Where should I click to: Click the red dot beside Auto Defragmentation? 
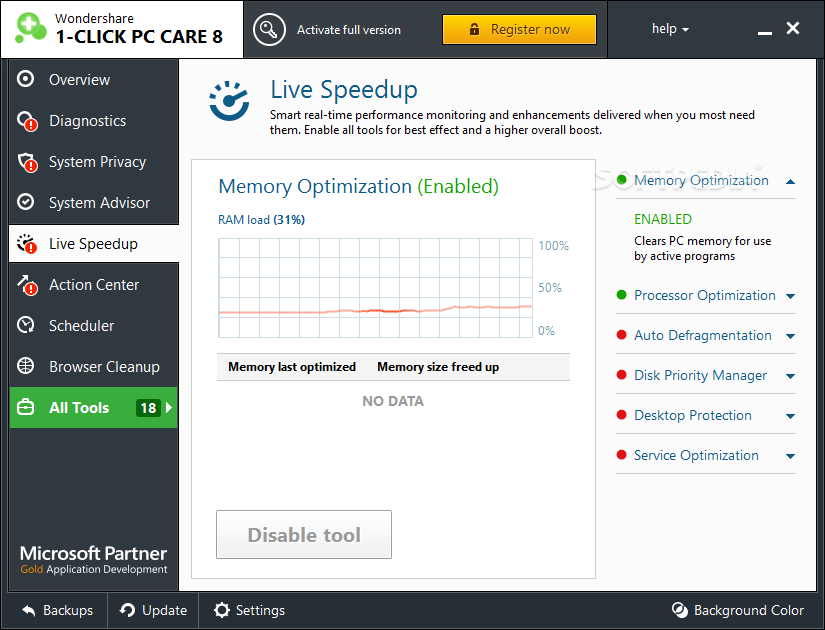(x=621, y=335)
